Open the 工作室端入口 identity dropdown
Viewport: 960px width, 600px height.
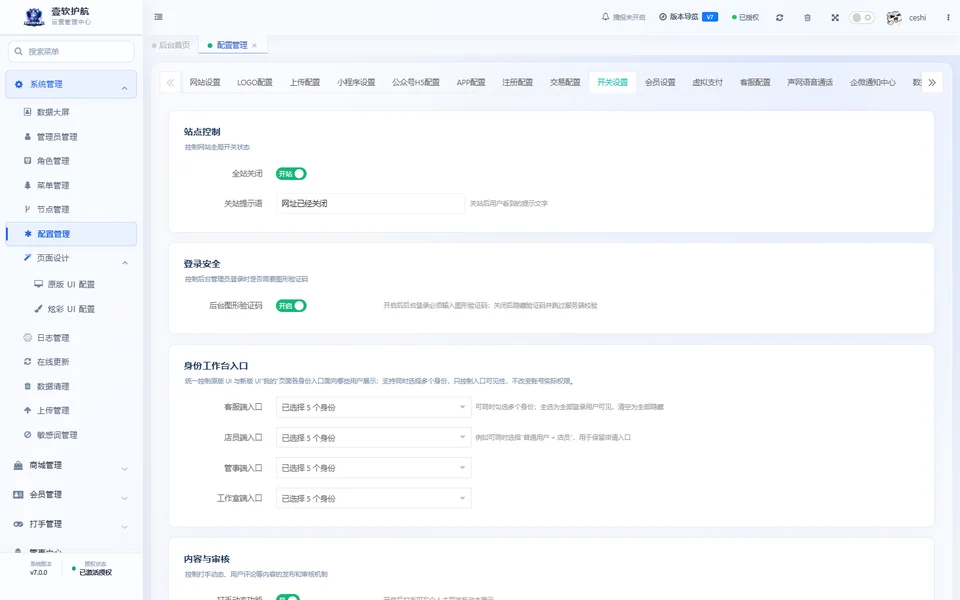[x=373, y=498]
